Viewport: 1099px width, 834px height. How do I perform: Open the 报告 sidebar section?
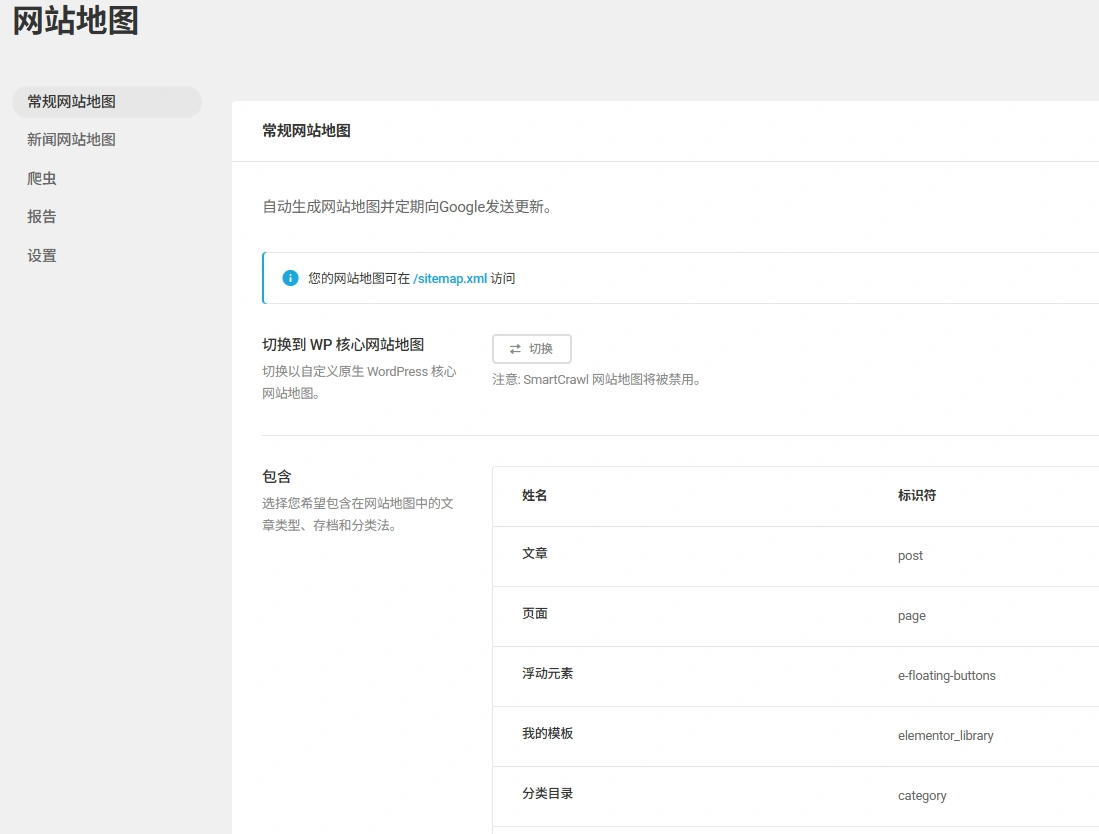(x=41, y=216)
